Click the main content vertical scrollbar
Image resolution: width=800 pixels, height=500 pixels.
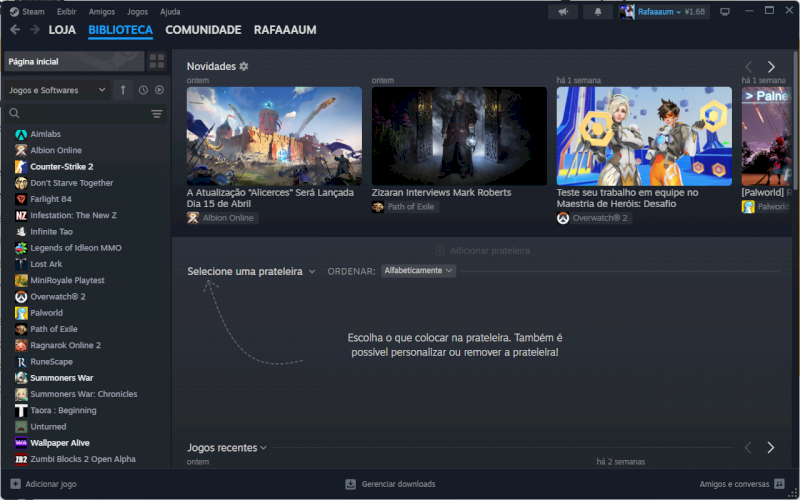[x=795, y=118]
